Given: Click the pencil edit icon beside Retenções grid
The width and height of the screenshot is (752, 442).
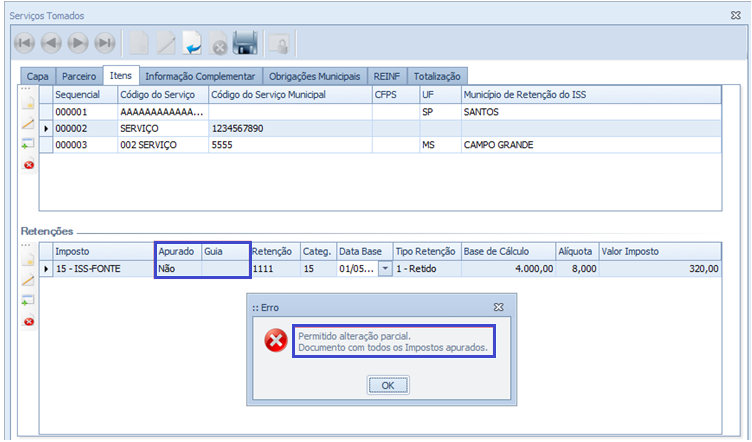Looking at the screenshot, I should pyautogui.click(x=28, y=281).
